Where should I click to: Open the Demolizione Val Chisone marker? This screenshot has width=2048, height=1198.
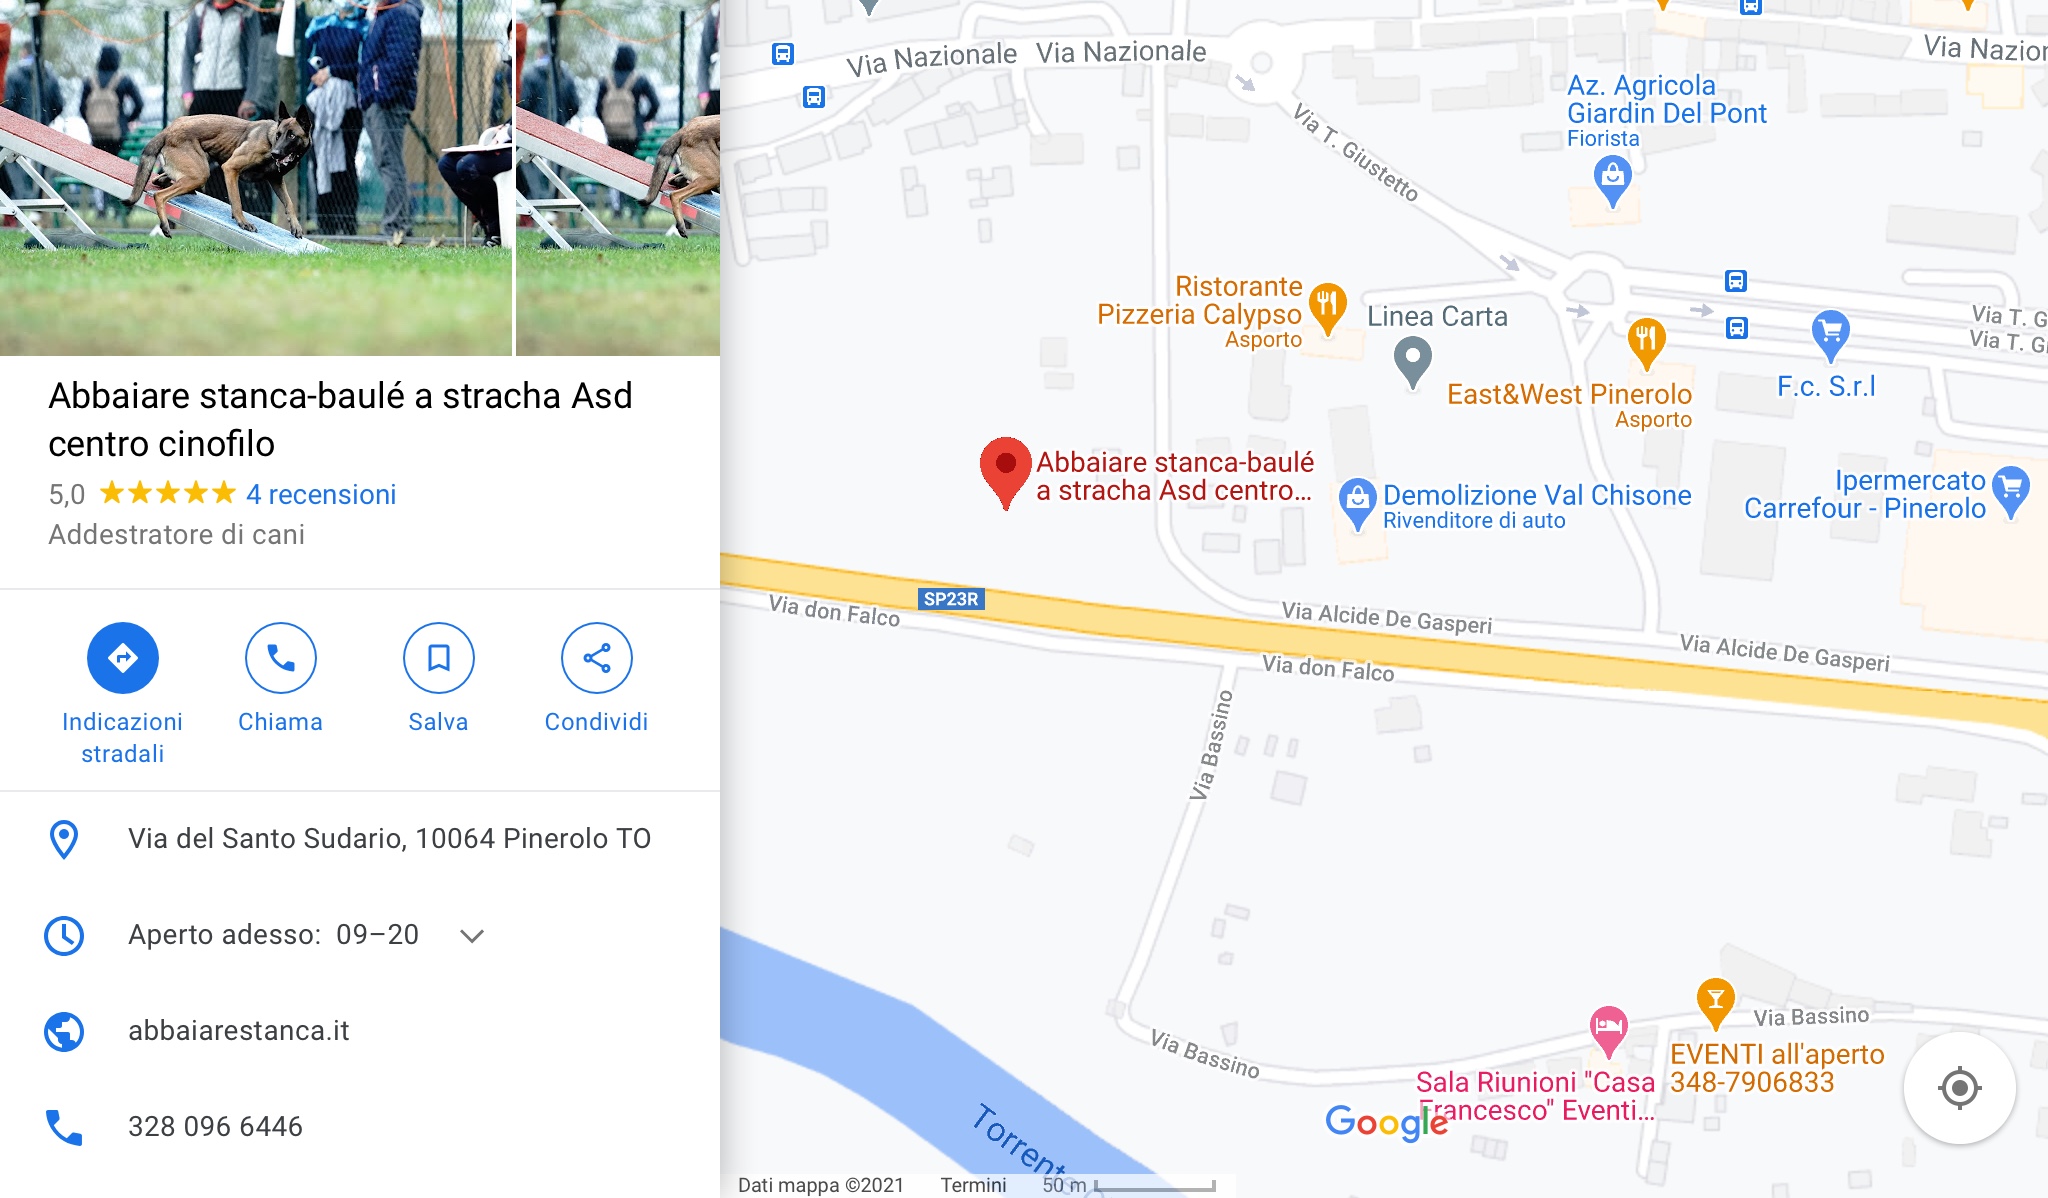point(1357,503)
